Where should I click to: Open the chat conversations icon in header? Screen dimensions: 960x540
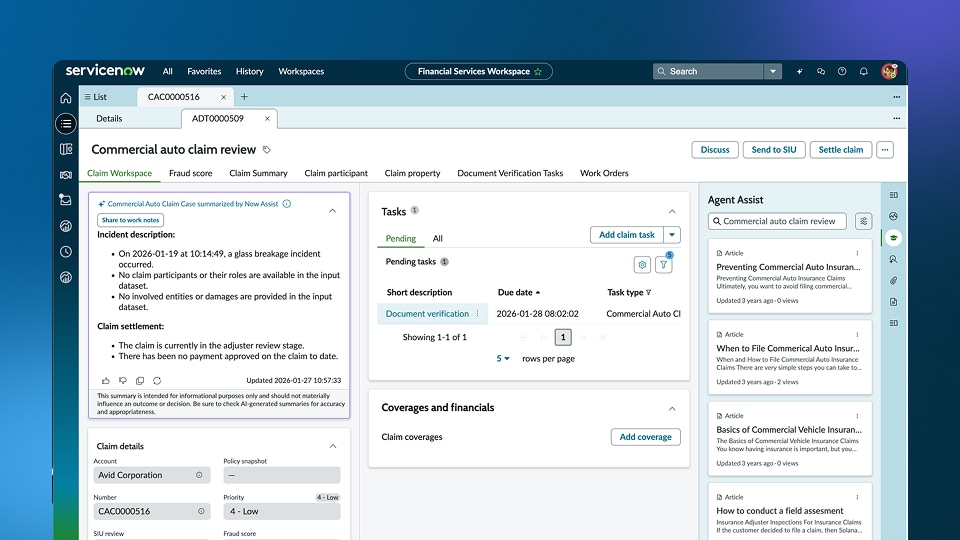pos(820,72)
